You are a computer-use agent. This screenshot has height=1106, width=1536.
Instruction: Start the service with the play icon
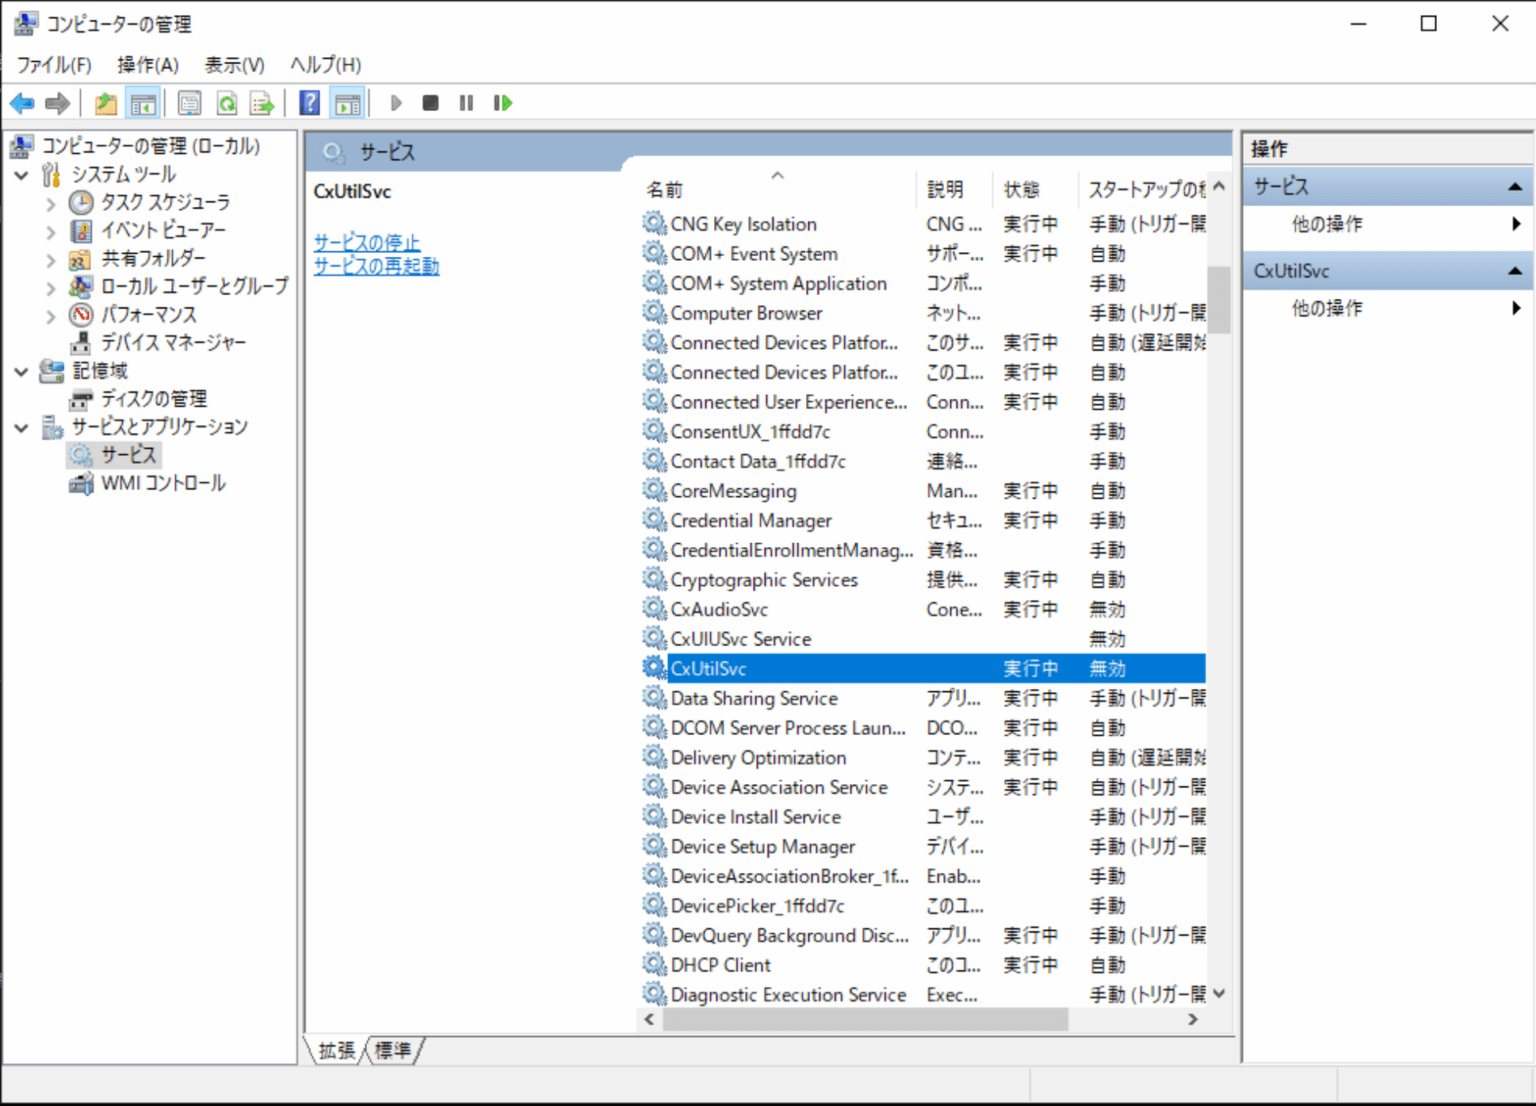click(396, 102)
